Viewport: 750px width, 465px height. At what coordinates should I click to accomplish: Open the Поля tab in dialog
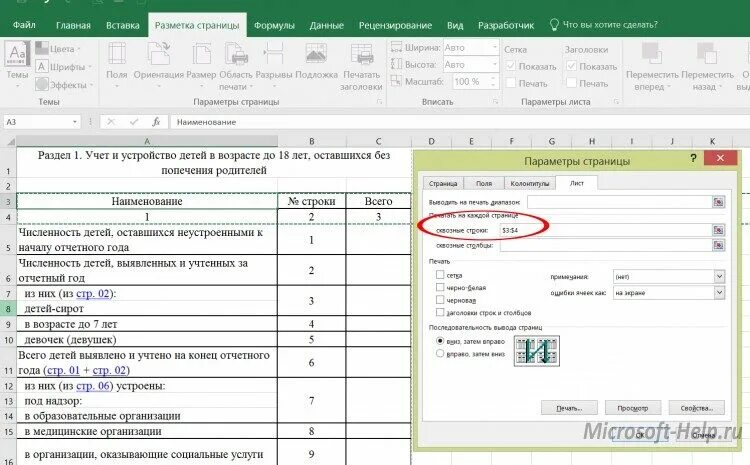click(484, 184)
